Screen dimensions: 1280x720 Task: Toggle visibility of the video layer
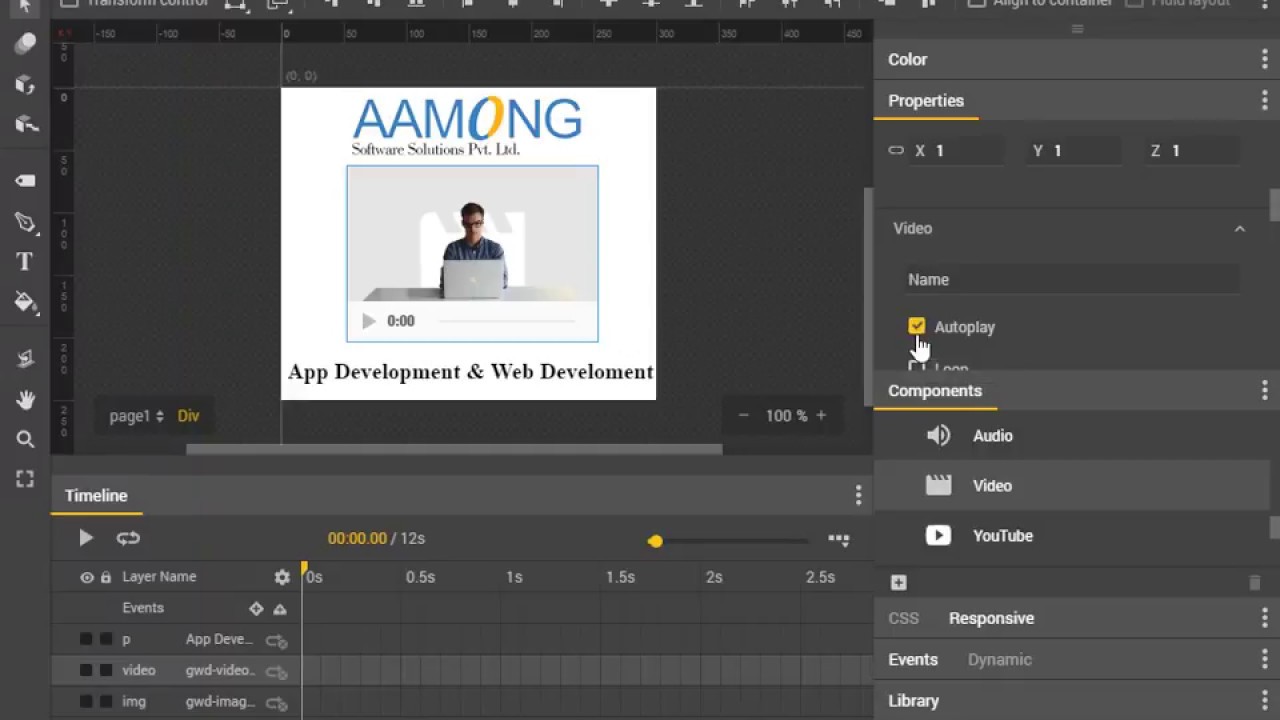(86, 670)
